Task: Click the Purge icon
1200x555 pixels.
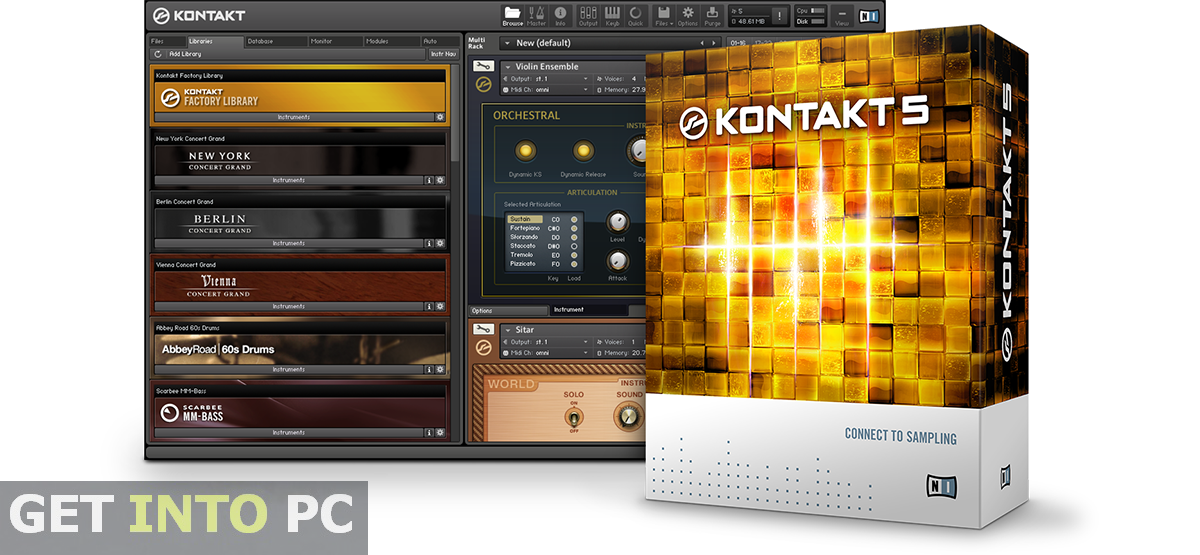Action: click(712, 15)
